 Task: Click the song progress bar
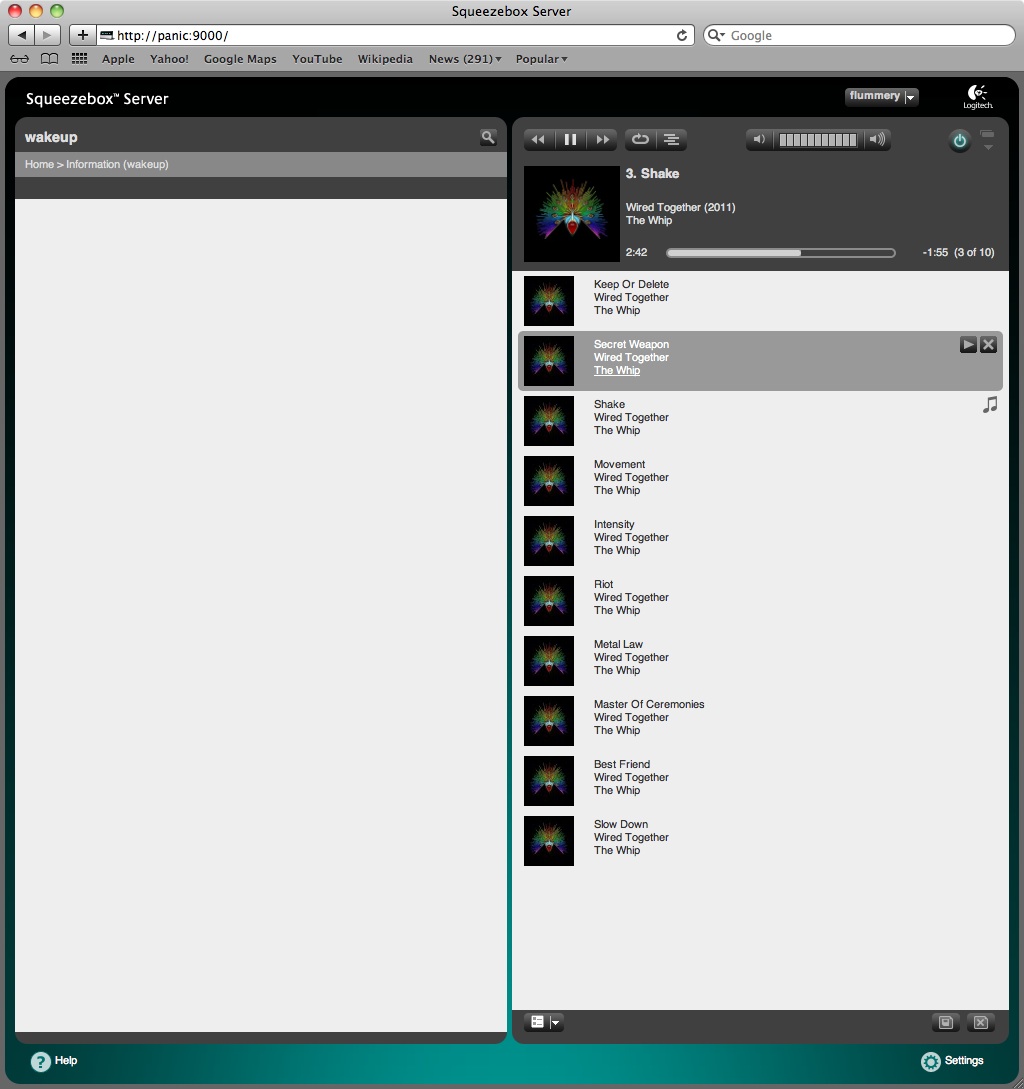(x=780, y=253)
